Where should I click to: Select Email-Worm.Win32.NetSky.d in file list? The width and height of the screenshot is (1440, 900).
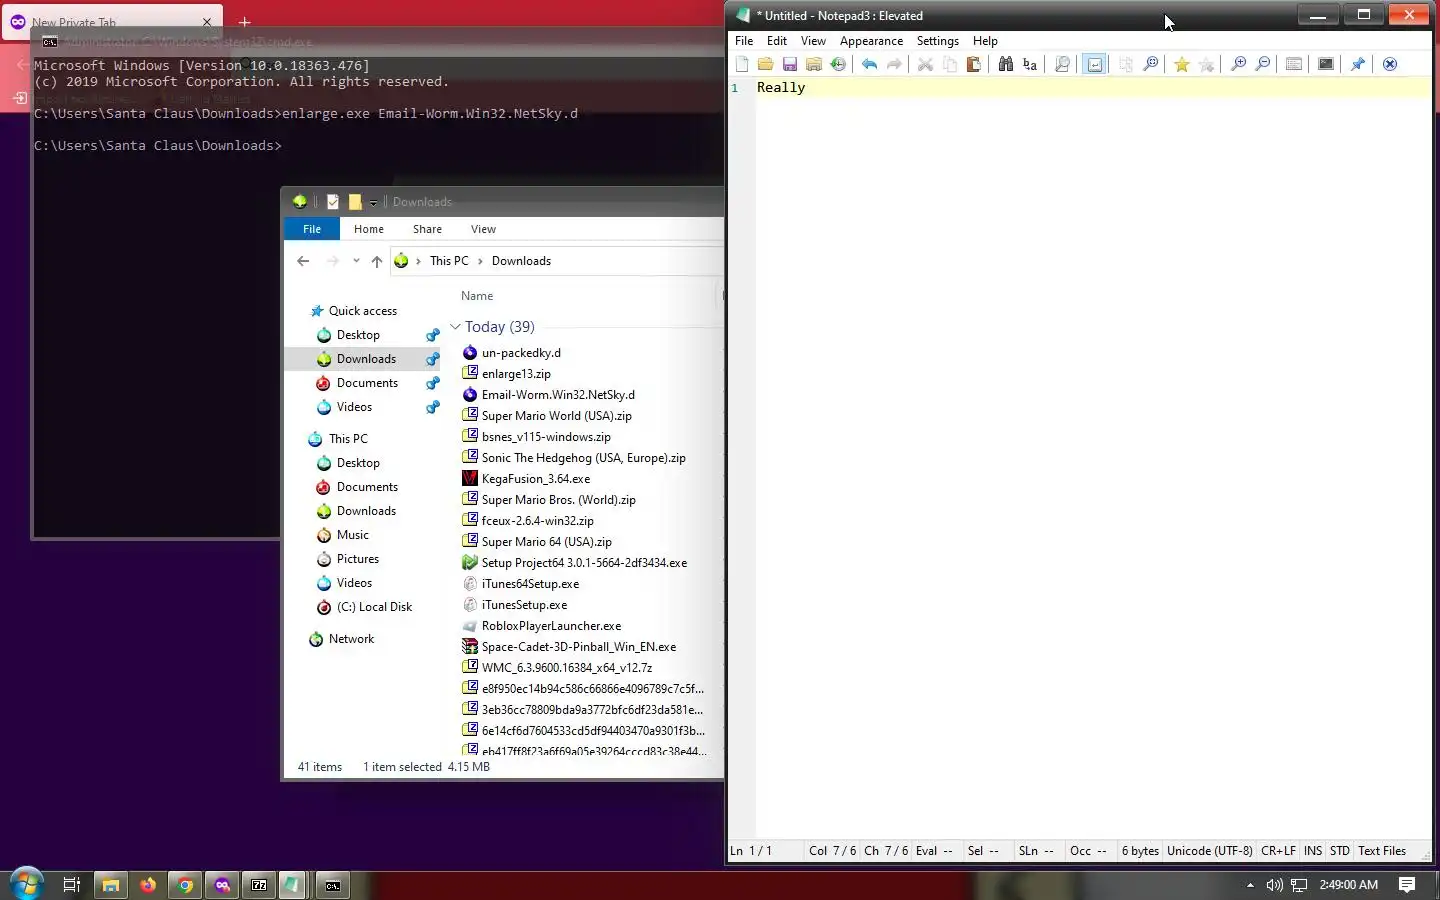[558, 395]
